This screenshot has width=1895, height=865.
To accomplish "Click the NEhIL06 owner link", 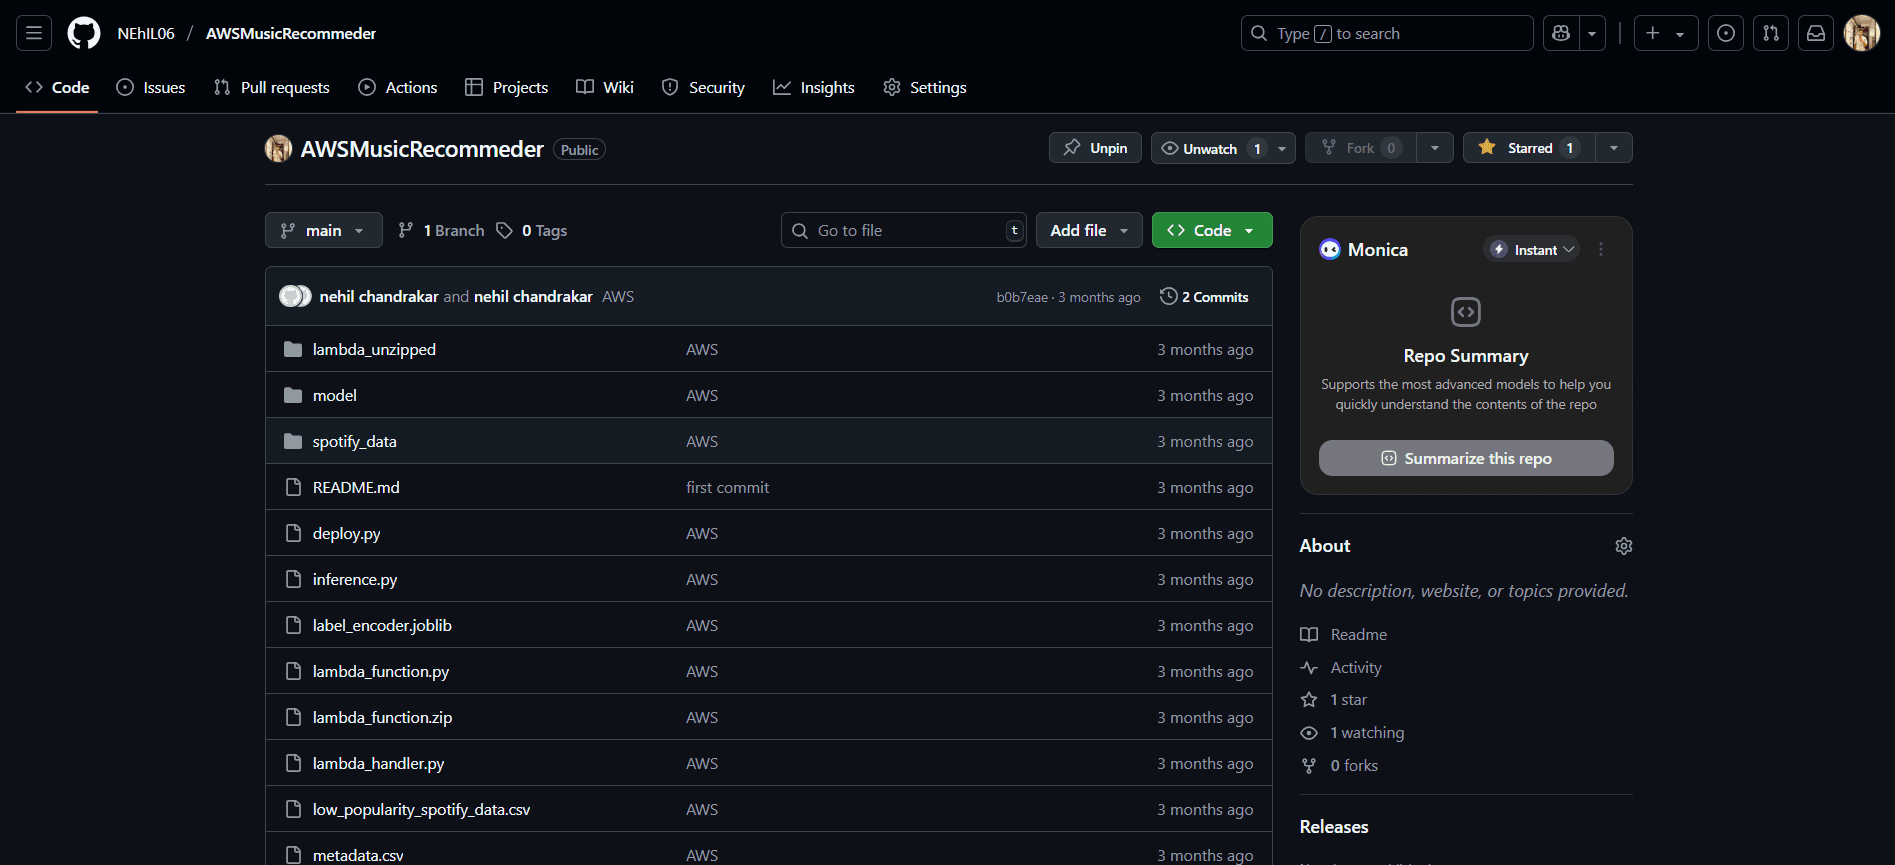I will [x=146, y=33].
